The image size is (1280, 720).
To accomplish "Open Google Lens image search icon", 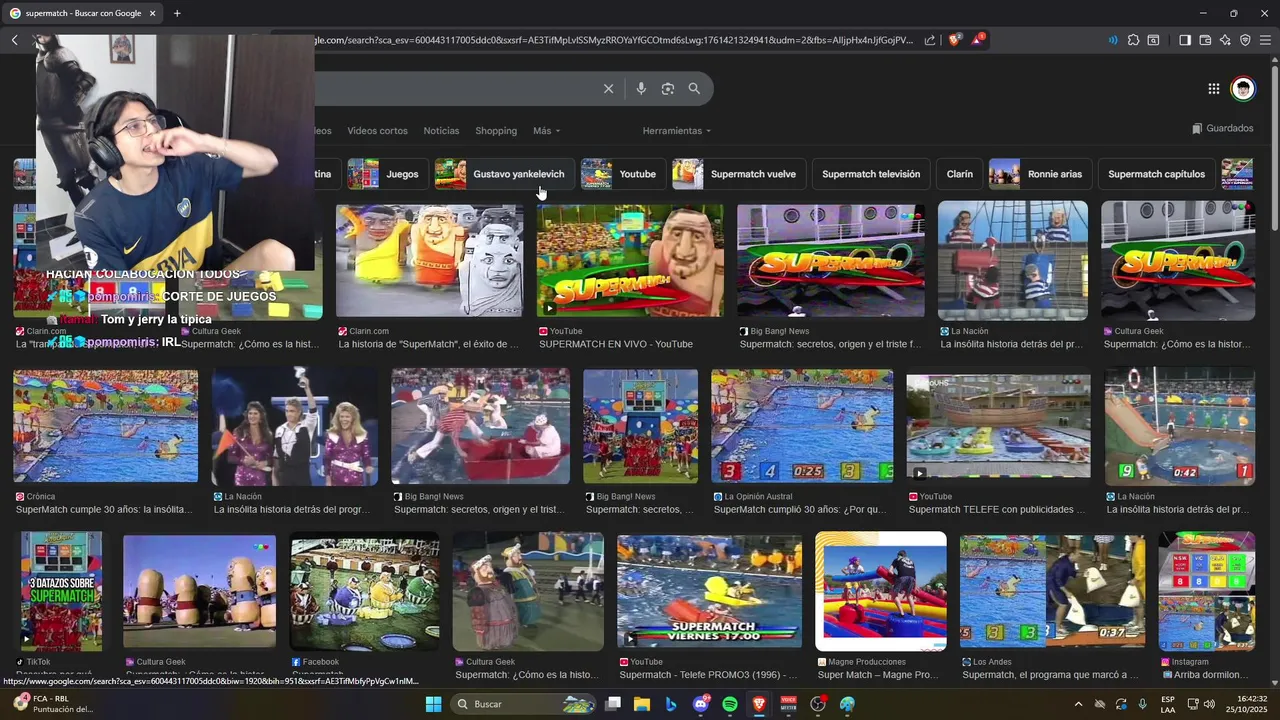I will 668,89.
